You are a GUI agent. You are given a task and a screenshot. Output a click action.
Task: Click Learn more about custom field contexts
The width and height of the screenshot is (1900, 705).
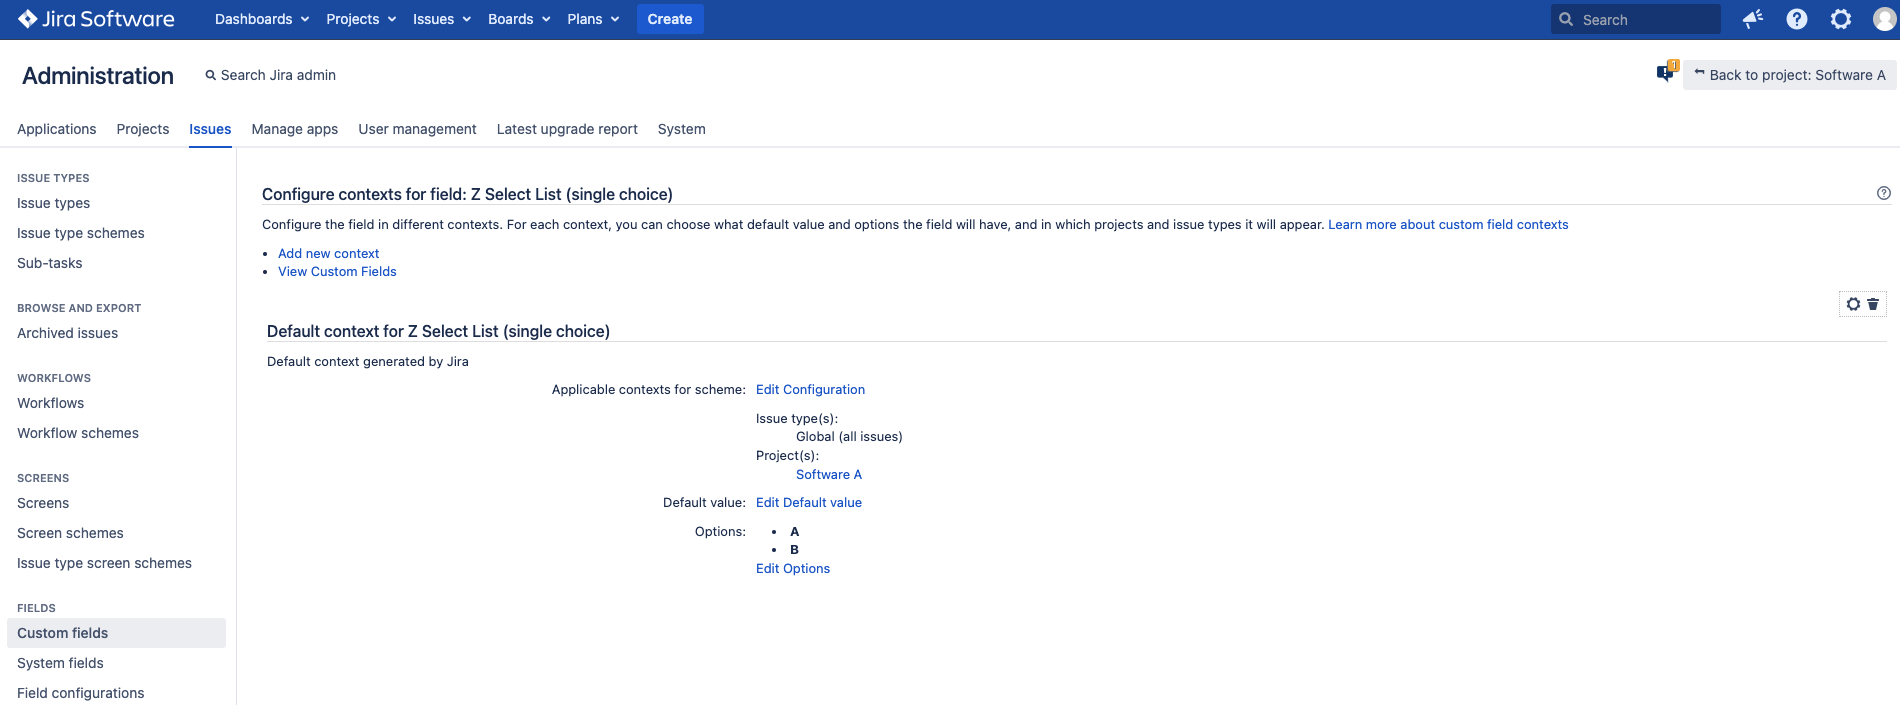[1448, 225]
